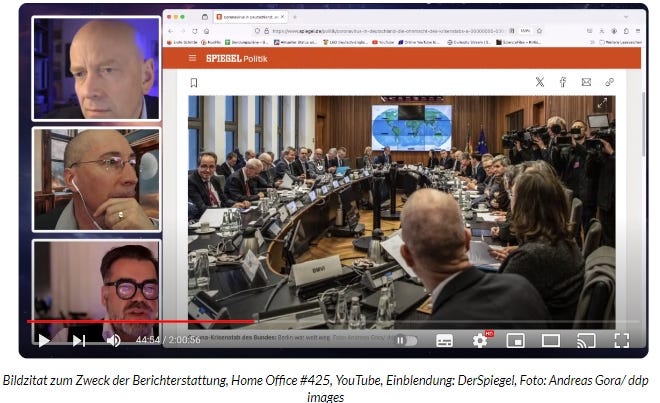The image size is (660, 403).
Task: Reload the Spiegel page
Action: [x=195, y=31]
